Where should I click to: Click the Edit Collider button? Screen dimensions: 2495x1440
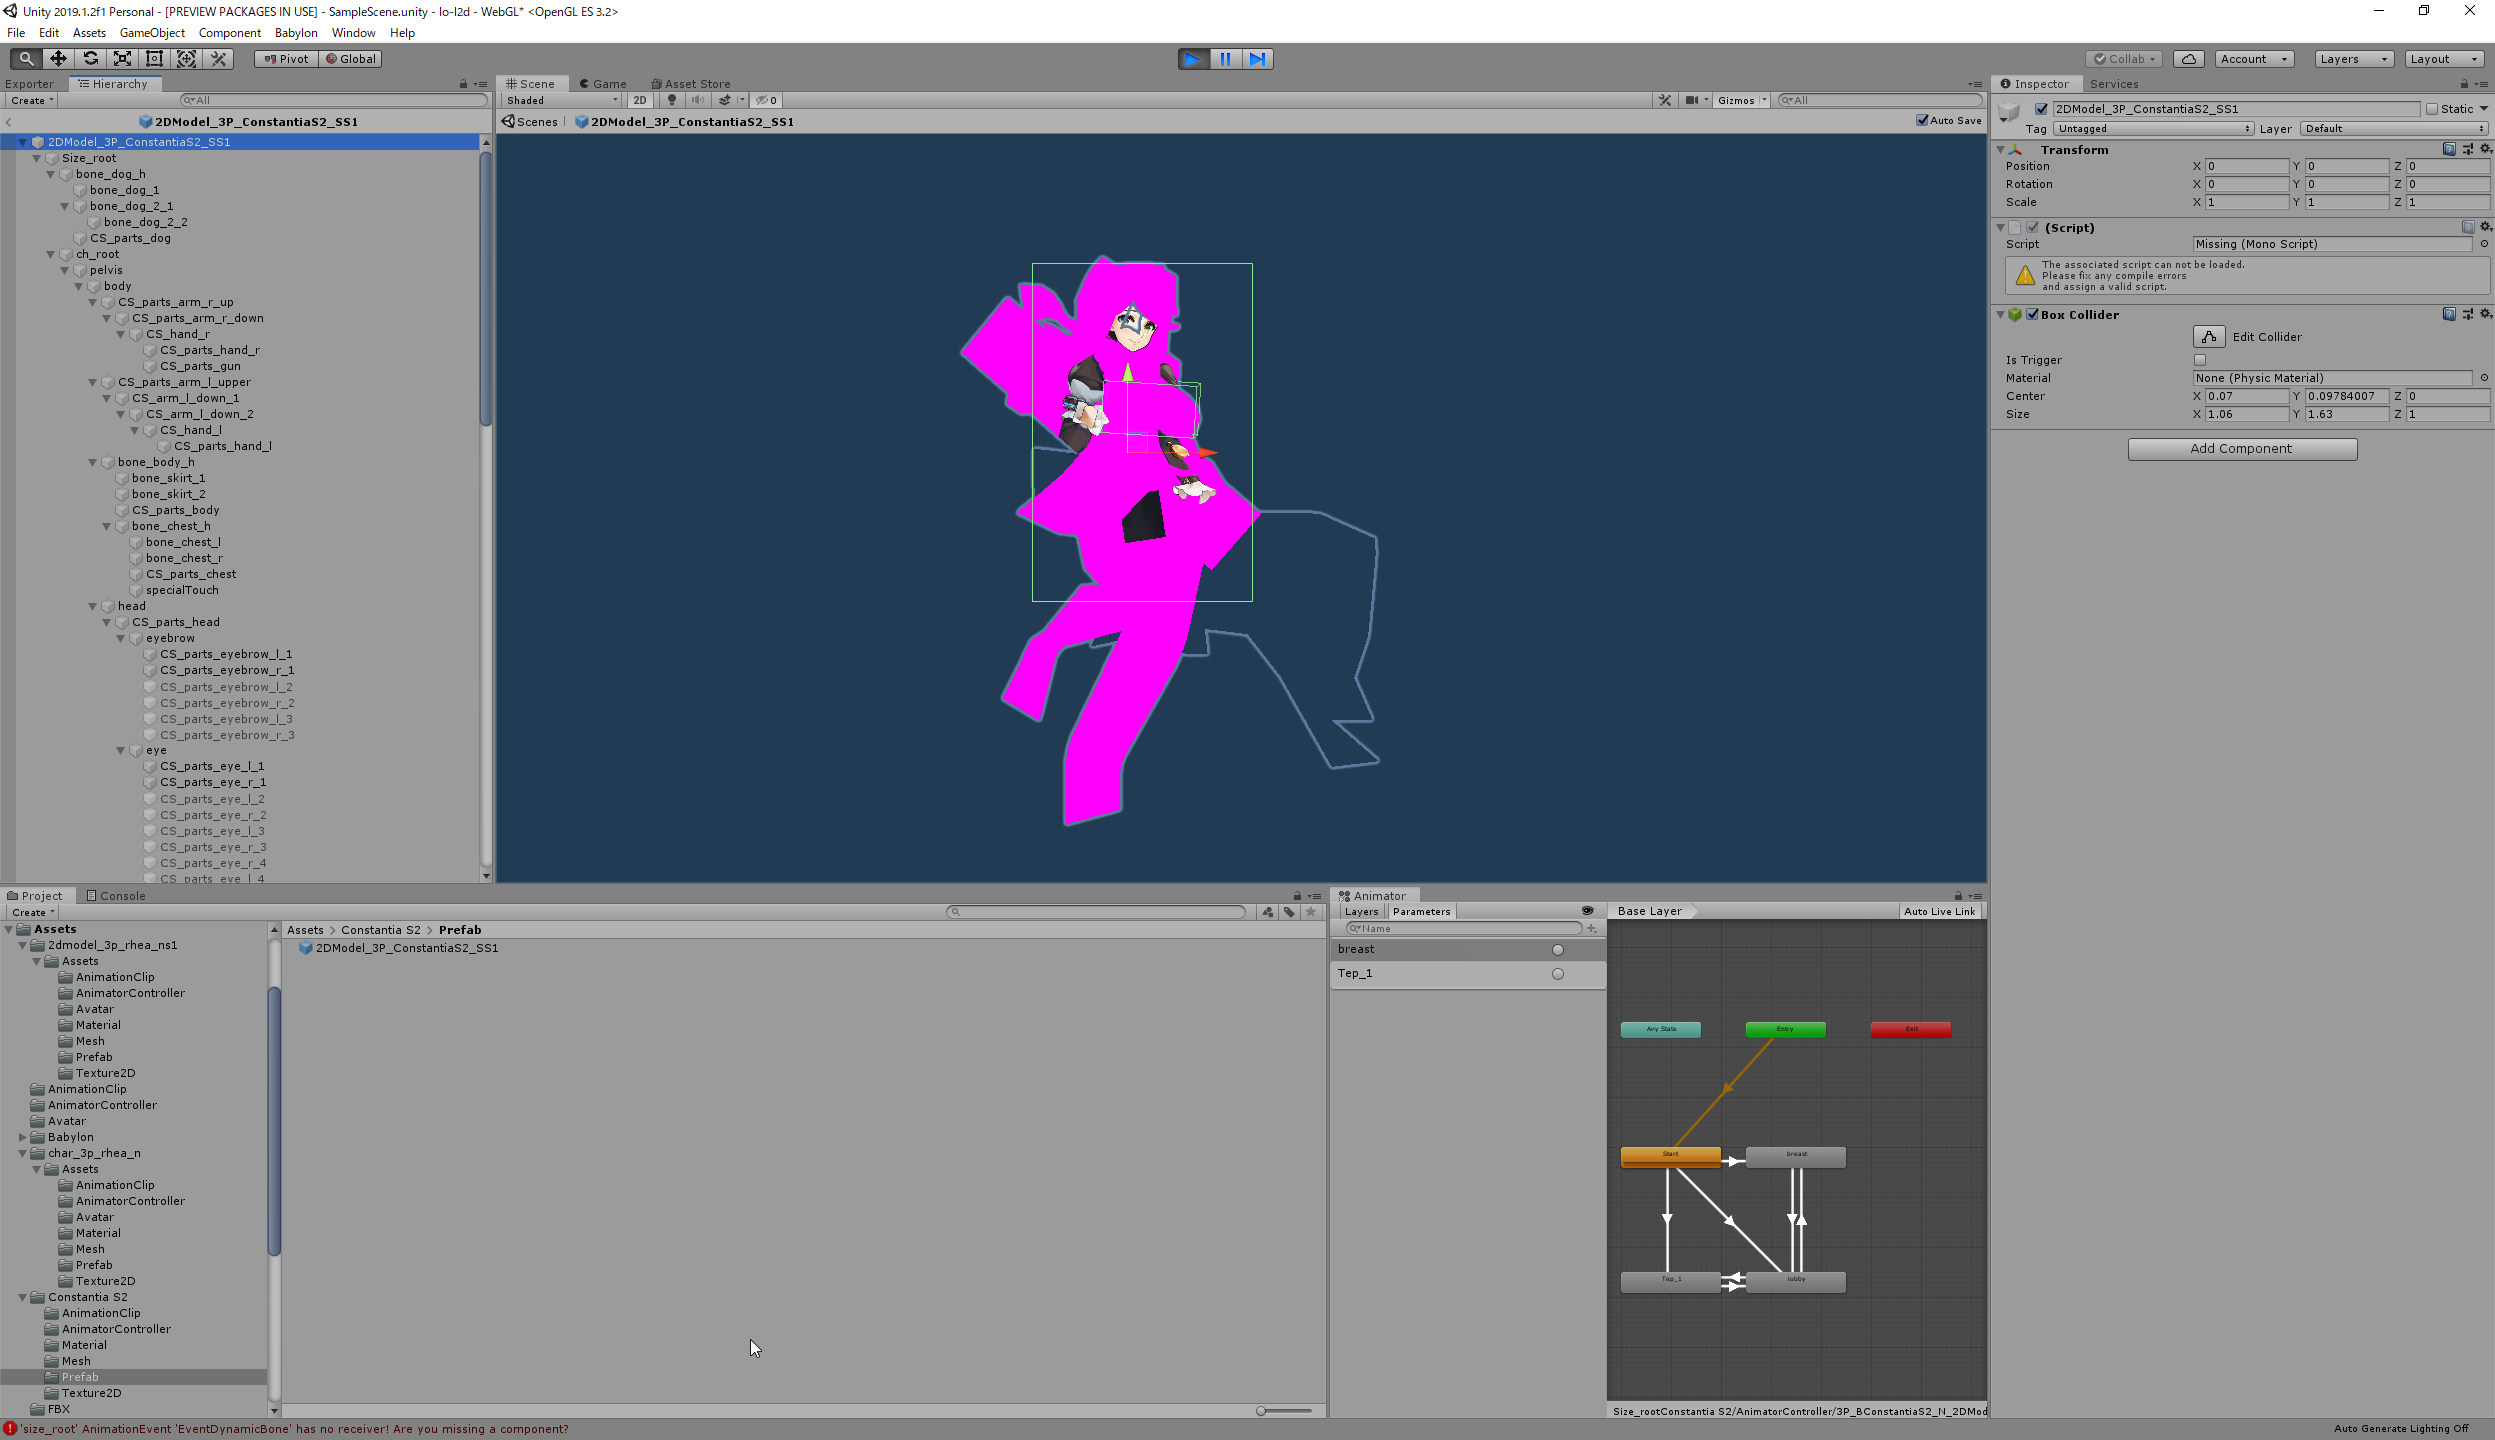[x=2209, y=337]
